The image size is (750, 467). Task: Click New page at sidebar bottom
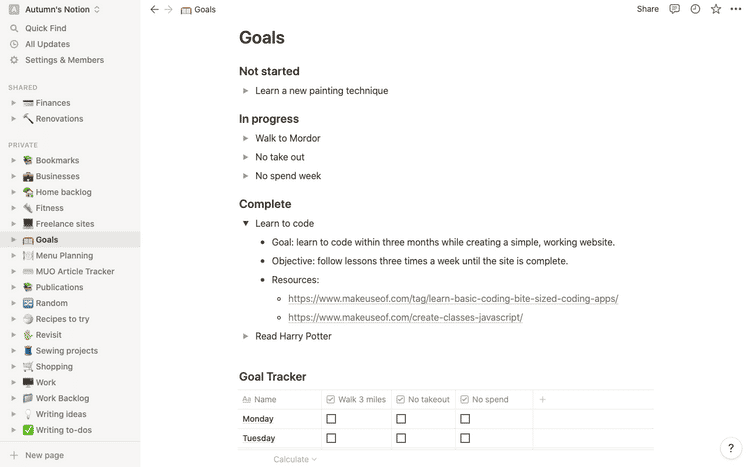[43, 455]
